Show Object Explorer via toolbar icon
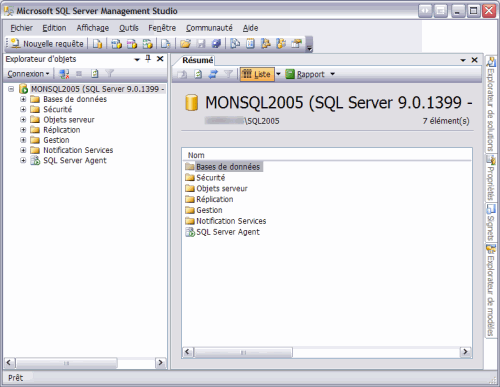 pyautogui.click(x=266, y=44)
